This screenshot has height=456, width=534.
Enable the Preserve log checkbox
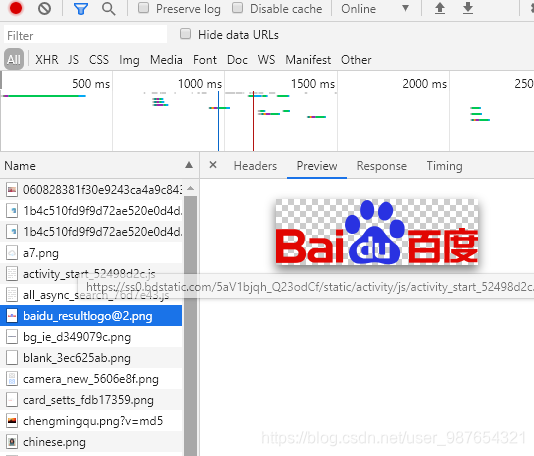pyautogui.click(x=143, y=8)
